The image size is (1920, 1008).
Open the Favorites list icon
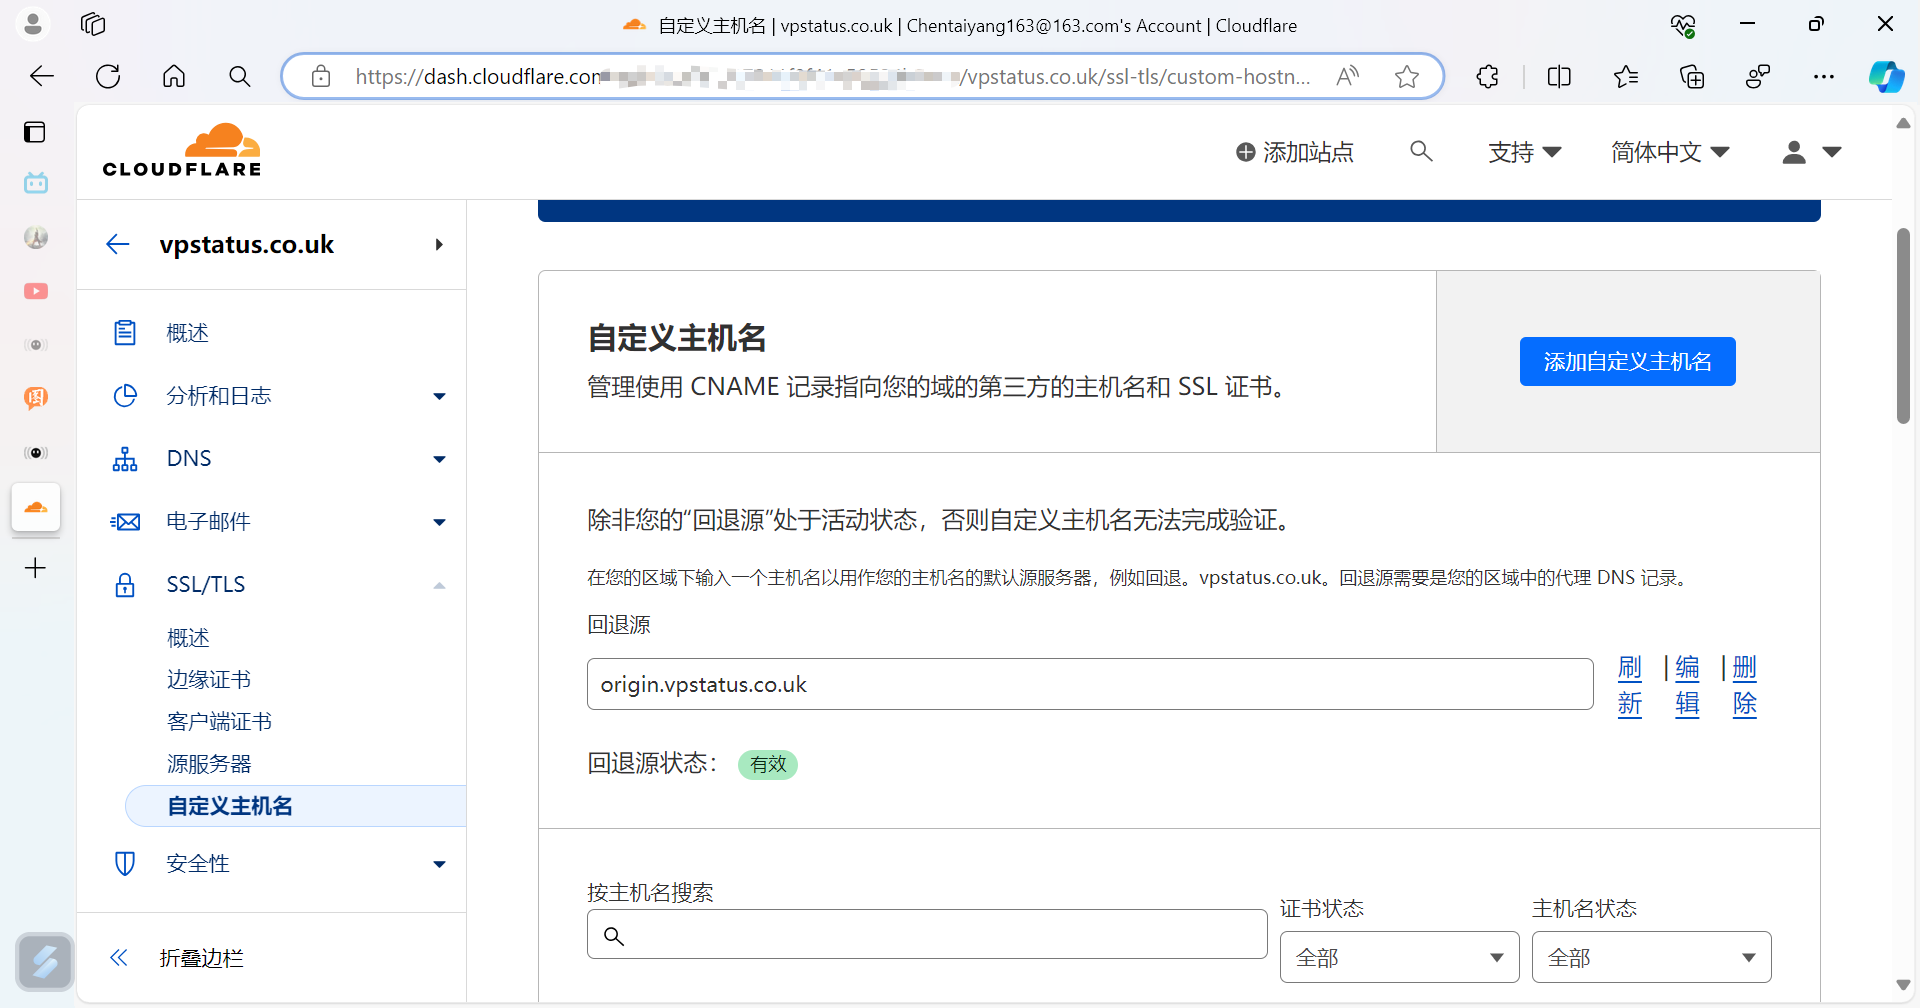(x=1626, y=76)
